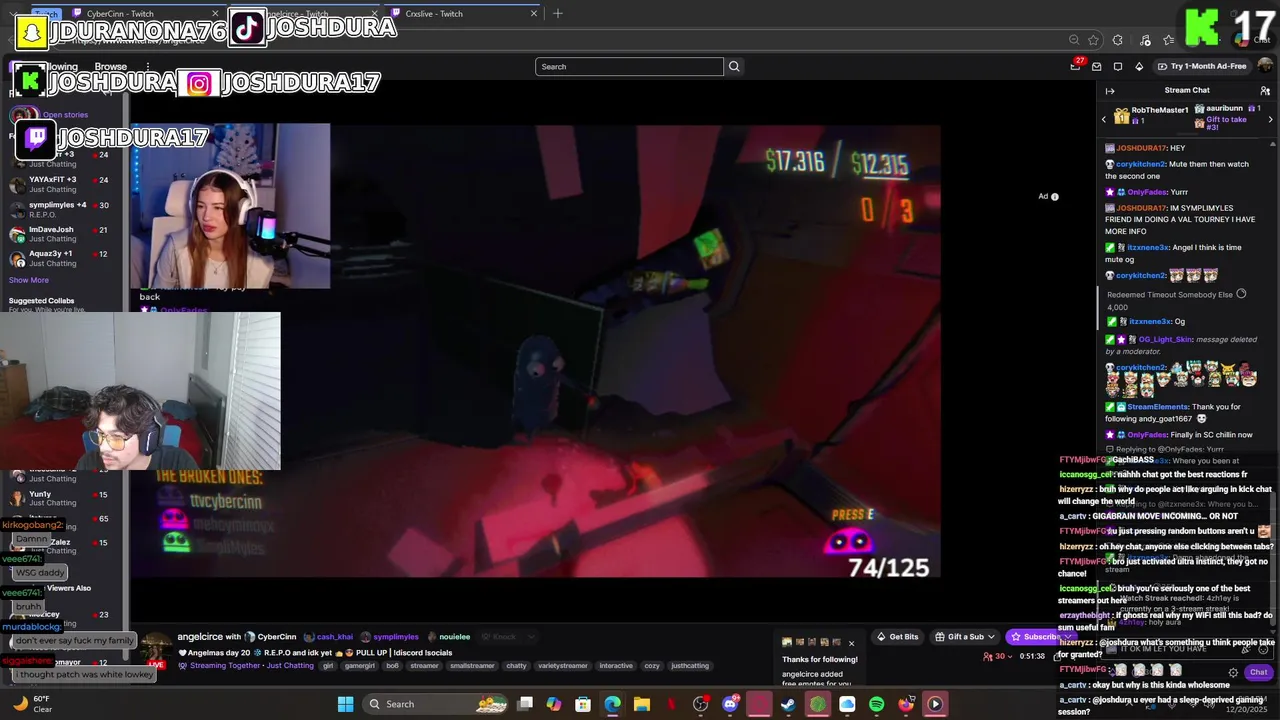Show next gift leaderboard entry arrow

[x=1270, y=119]
